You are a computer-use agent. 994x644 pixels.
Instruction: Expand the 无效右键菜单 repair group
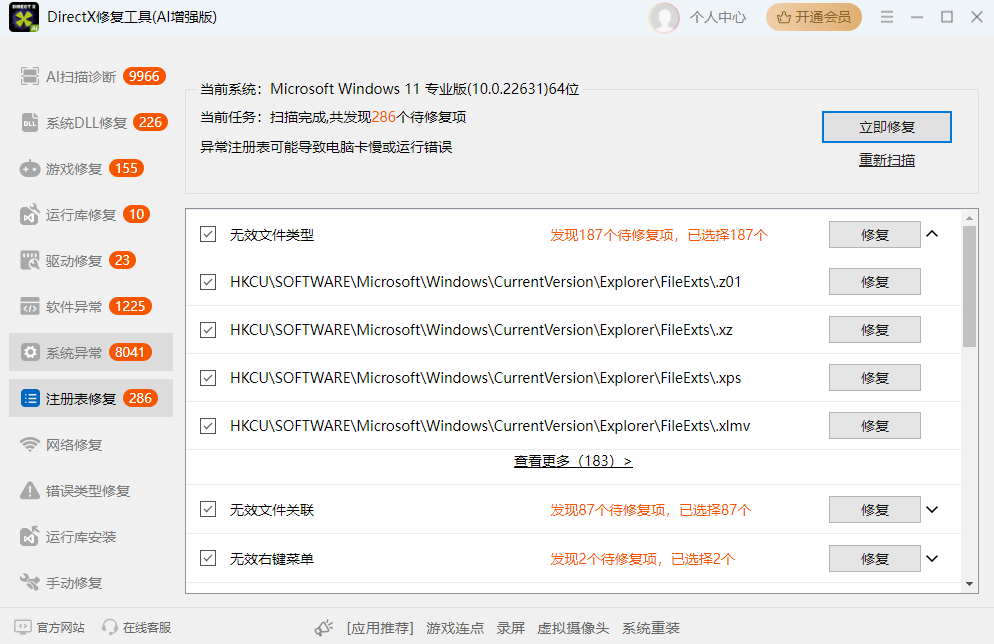point(932,558)
